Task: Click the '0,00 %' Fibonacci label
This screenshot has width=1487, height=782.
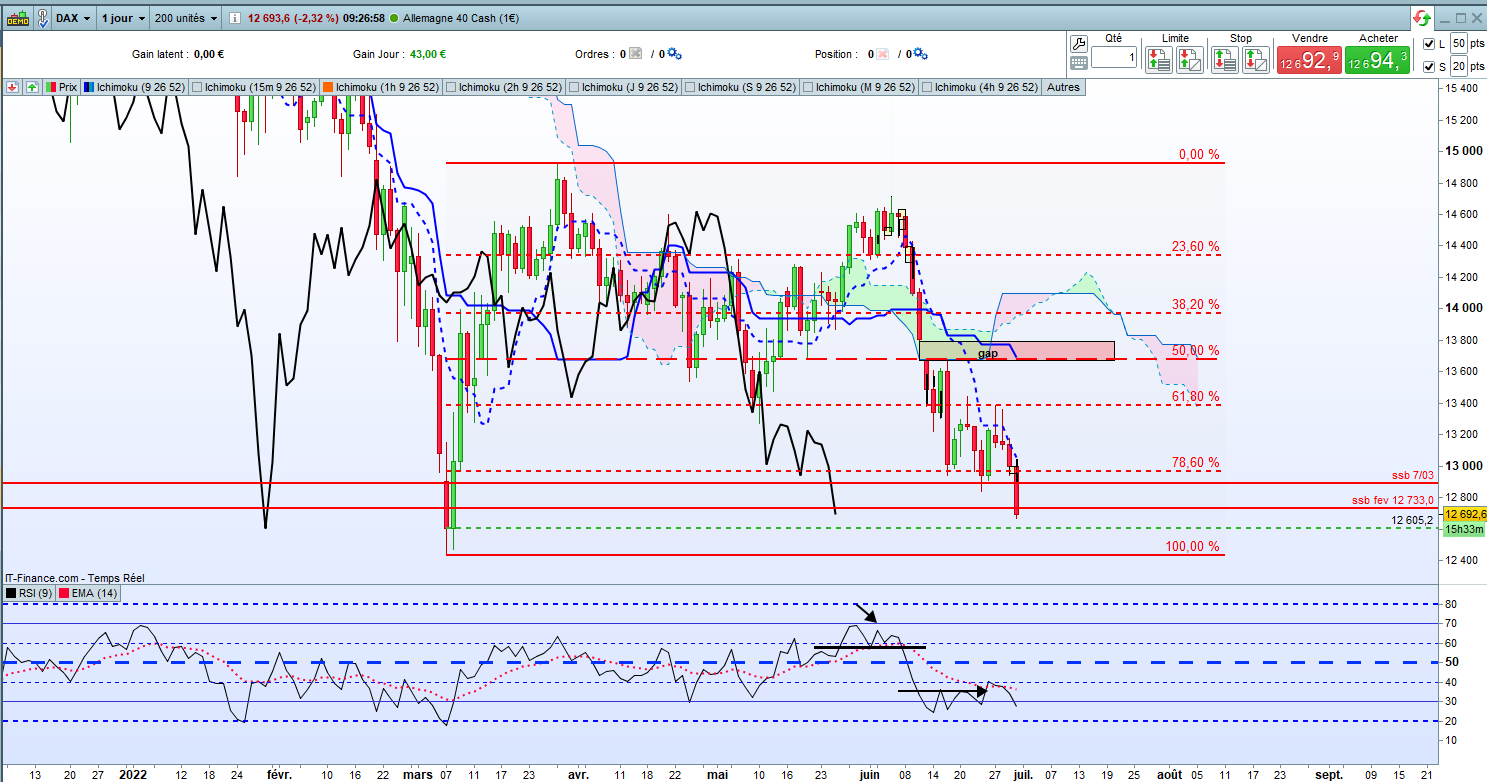Action: [x=1199, y=155]
